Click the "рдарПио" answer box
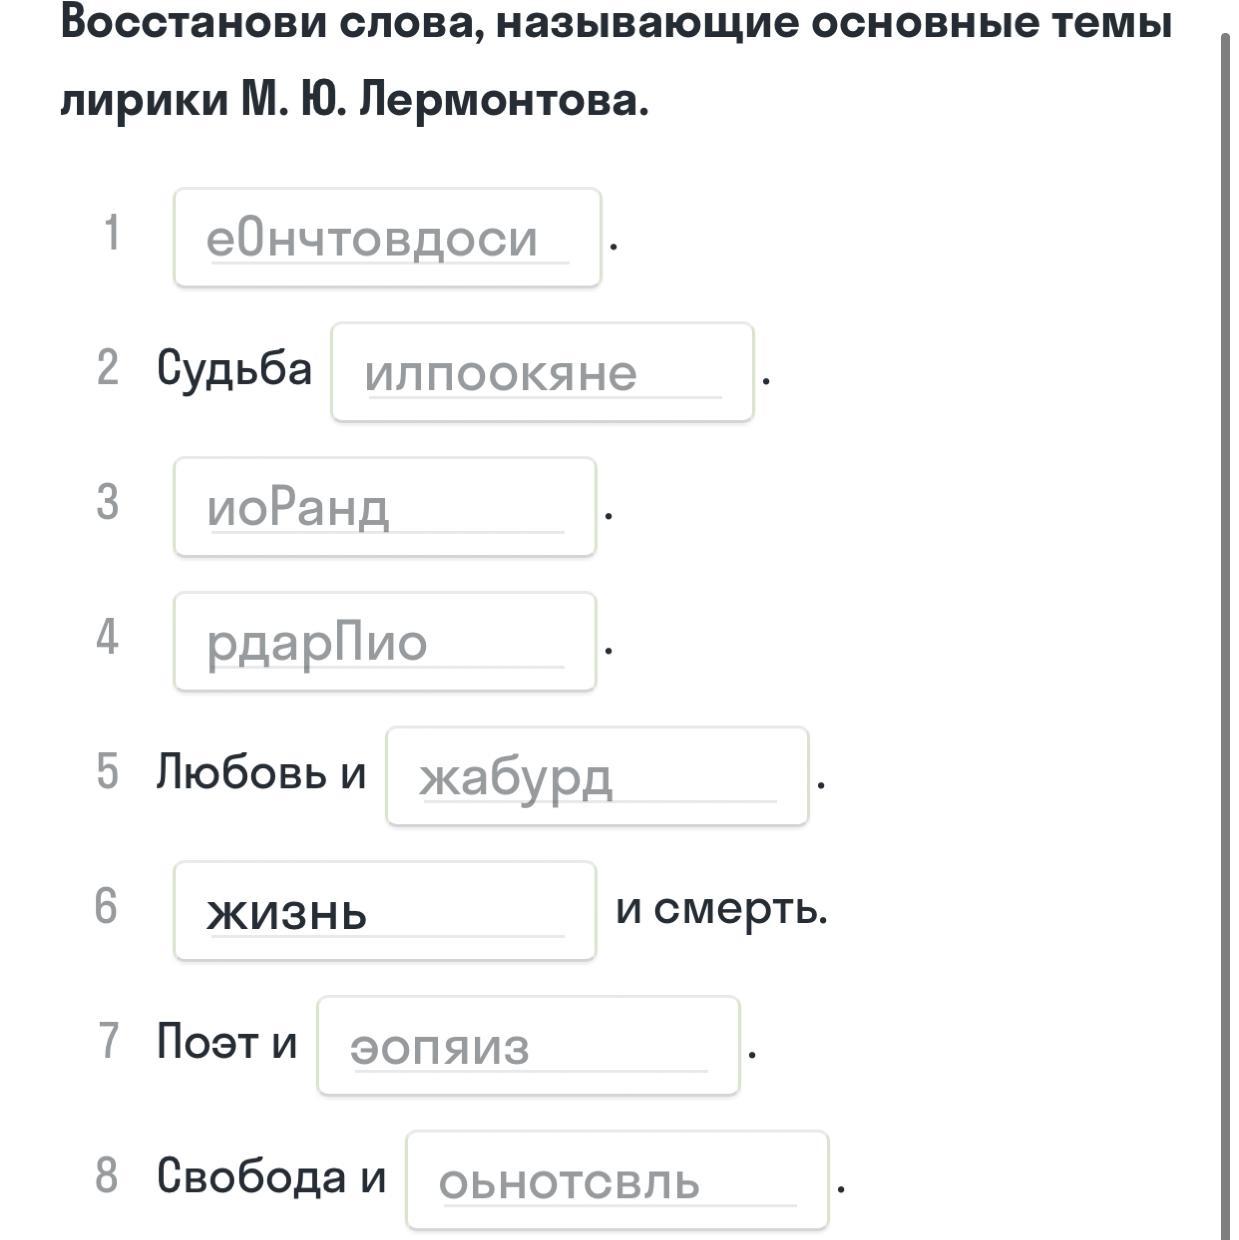Screen dimensions: 1239x1240 click(x=385, y=642)
